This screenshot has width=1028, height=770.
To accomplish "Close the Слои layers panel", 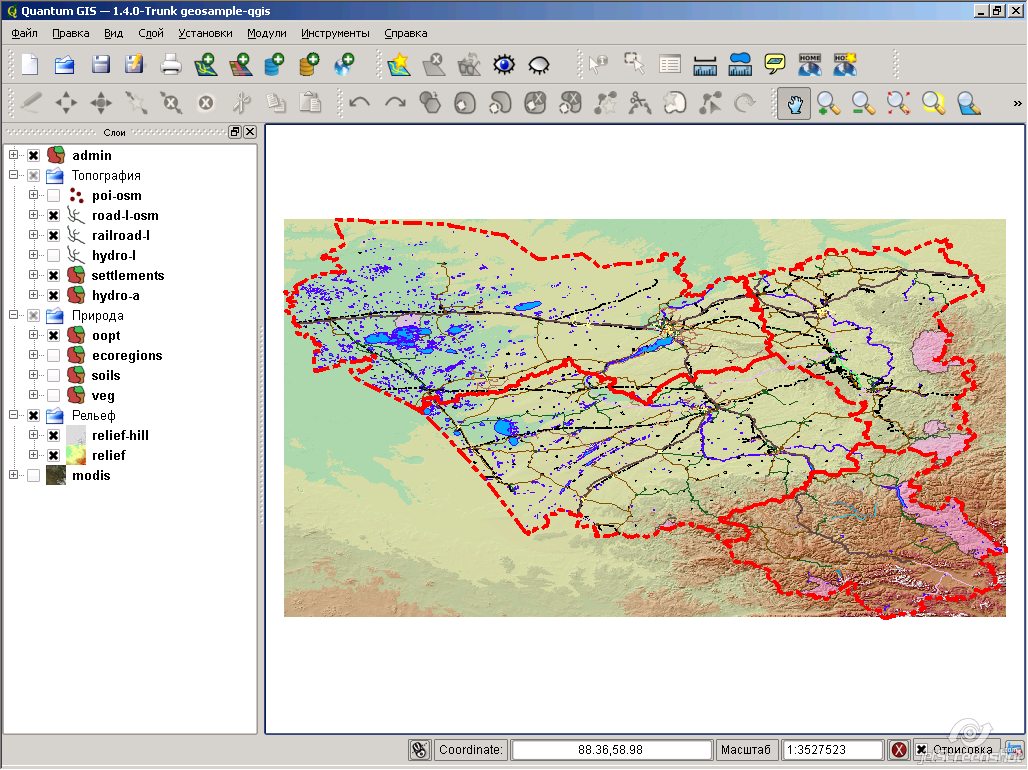I will point(250,132).
